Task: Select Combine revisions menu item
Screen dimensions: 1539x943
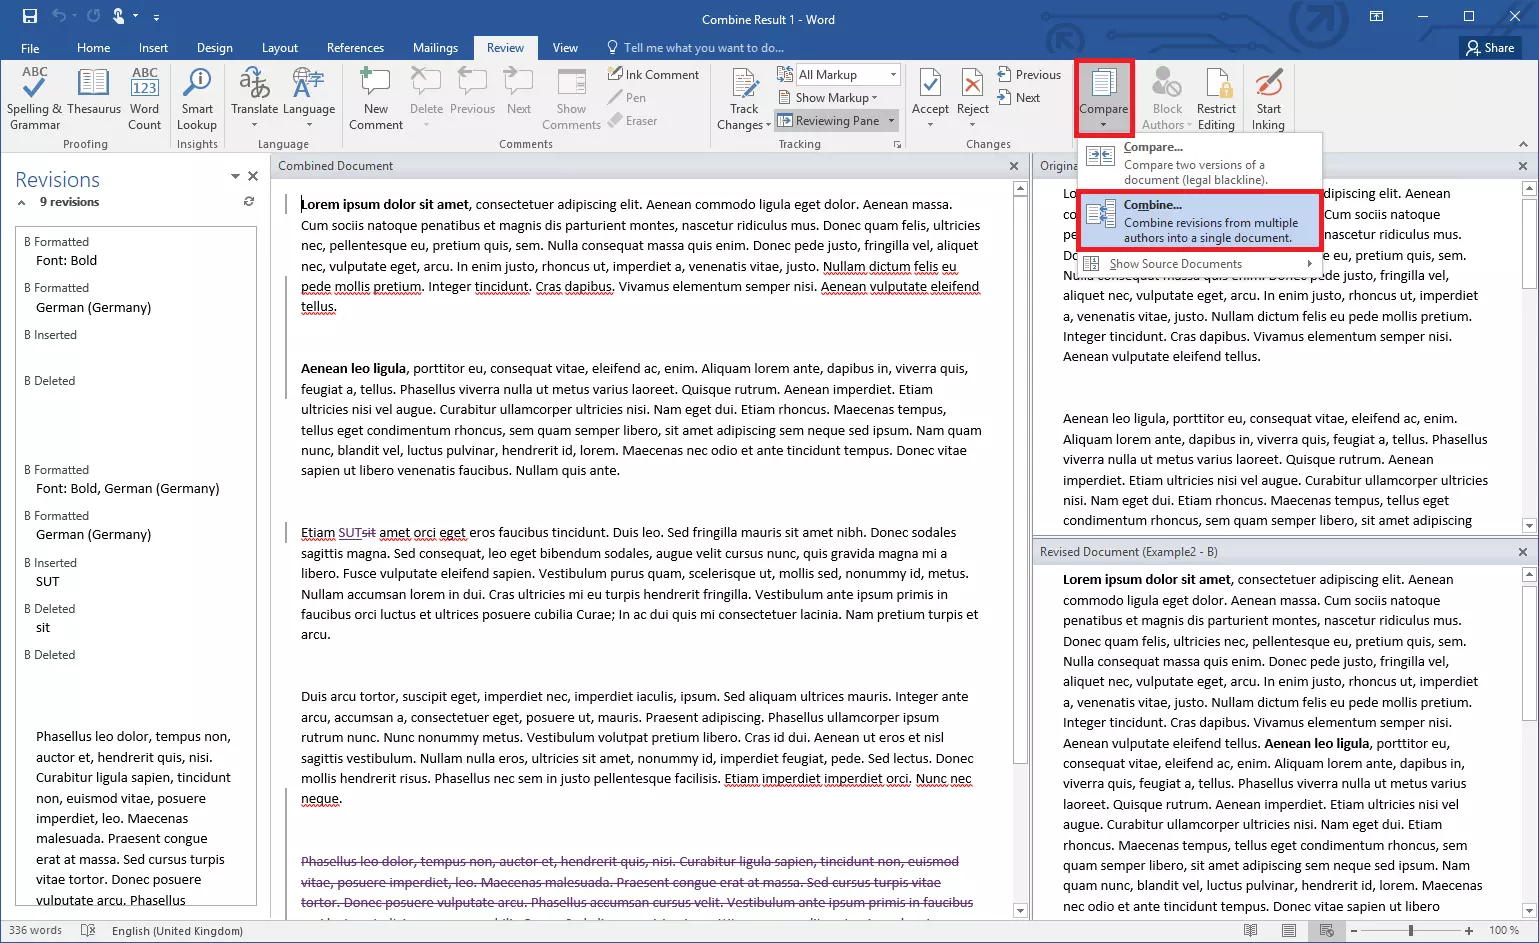Action: pos(1200,221)
